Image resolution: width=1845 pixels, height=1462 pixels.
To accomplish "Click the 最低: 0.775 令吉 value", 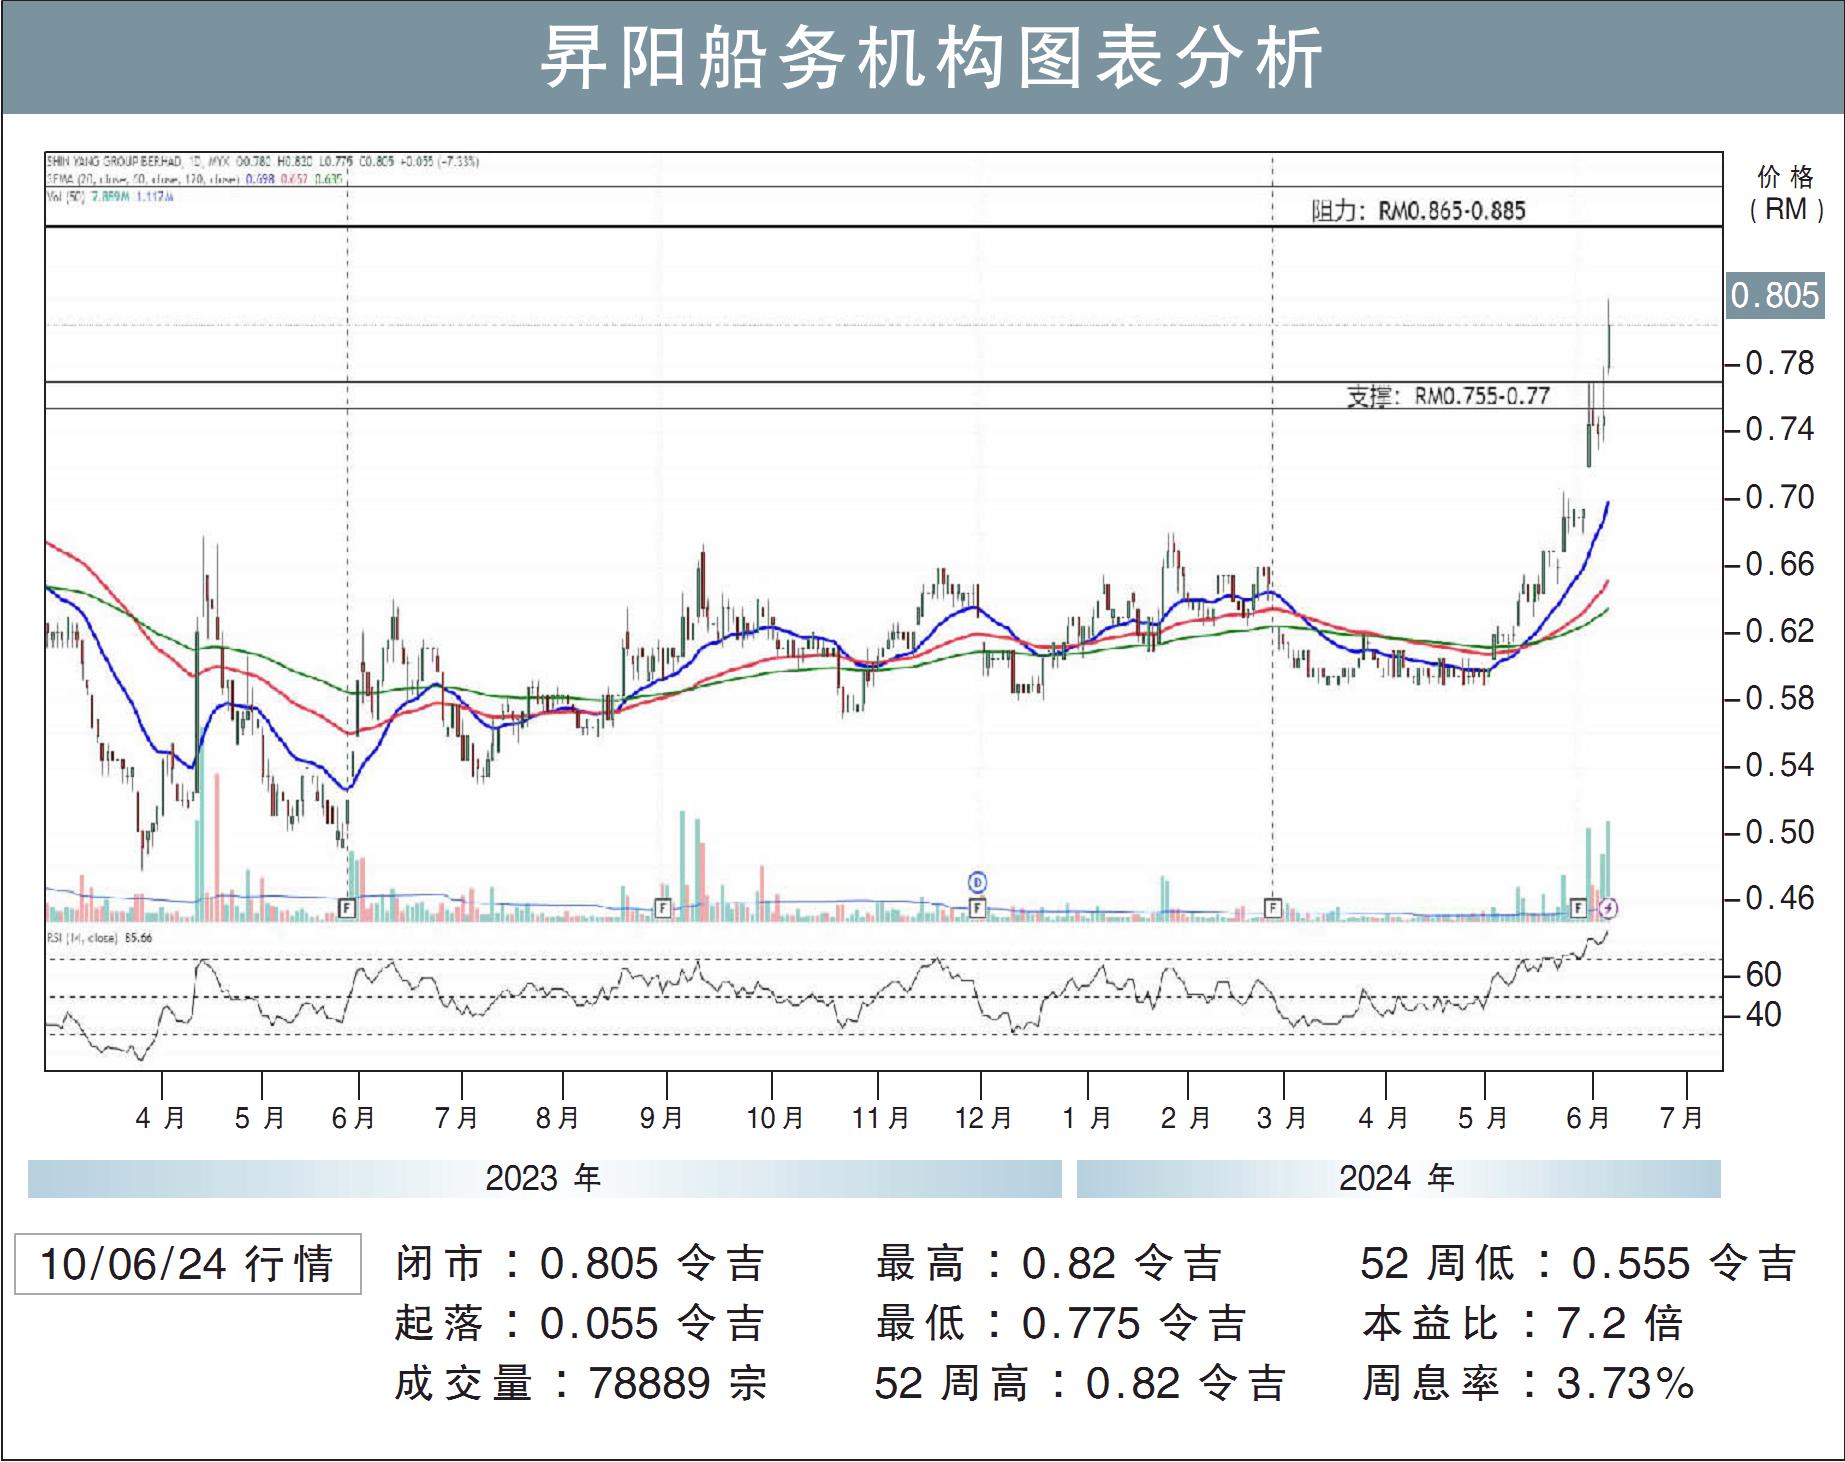I will 1061,1324.
